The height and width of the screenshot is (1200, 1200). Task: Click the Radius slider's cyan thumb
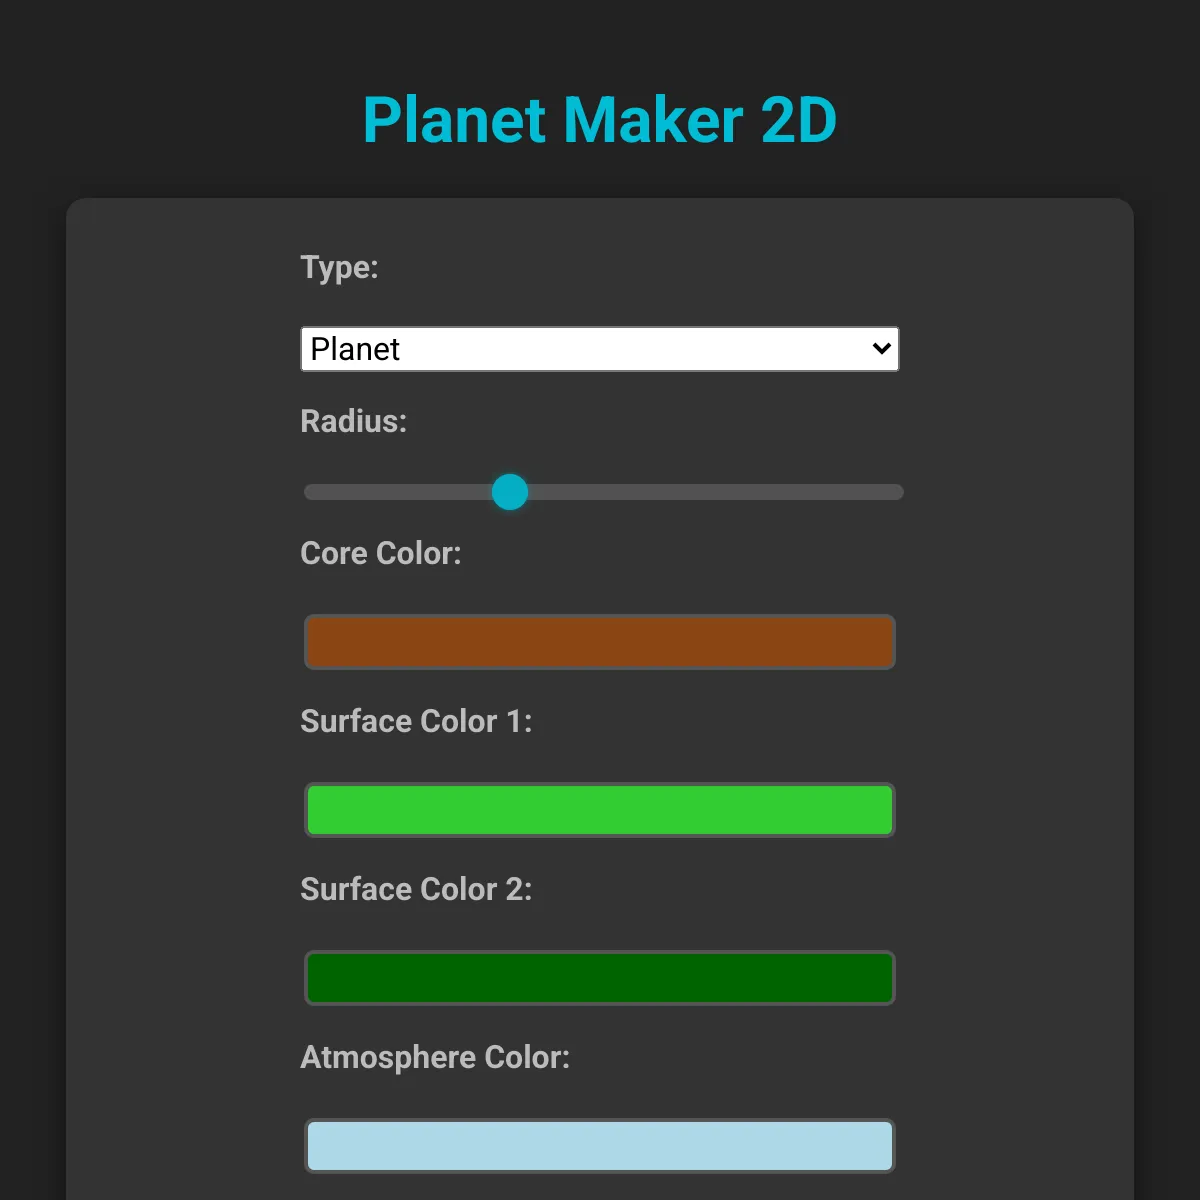click(x=510, y=492)
